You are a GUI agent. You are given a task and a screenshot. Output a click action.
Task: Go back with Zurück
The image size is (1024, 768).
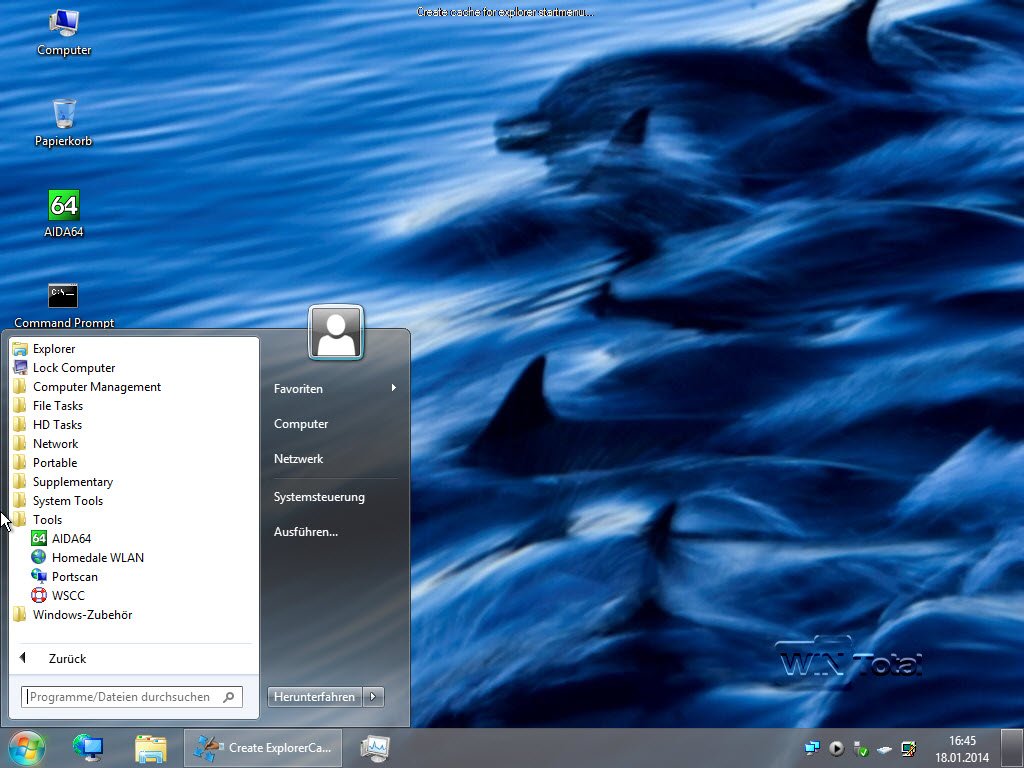point(67,659)
